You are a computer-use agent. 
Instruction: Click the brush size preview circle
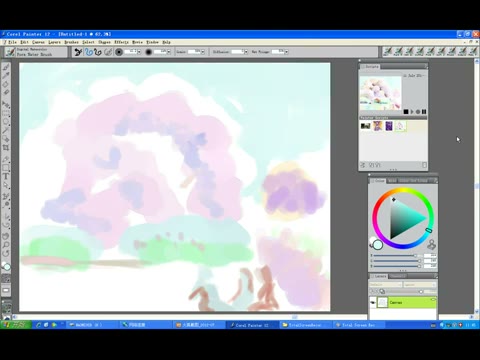pos(119,52)
